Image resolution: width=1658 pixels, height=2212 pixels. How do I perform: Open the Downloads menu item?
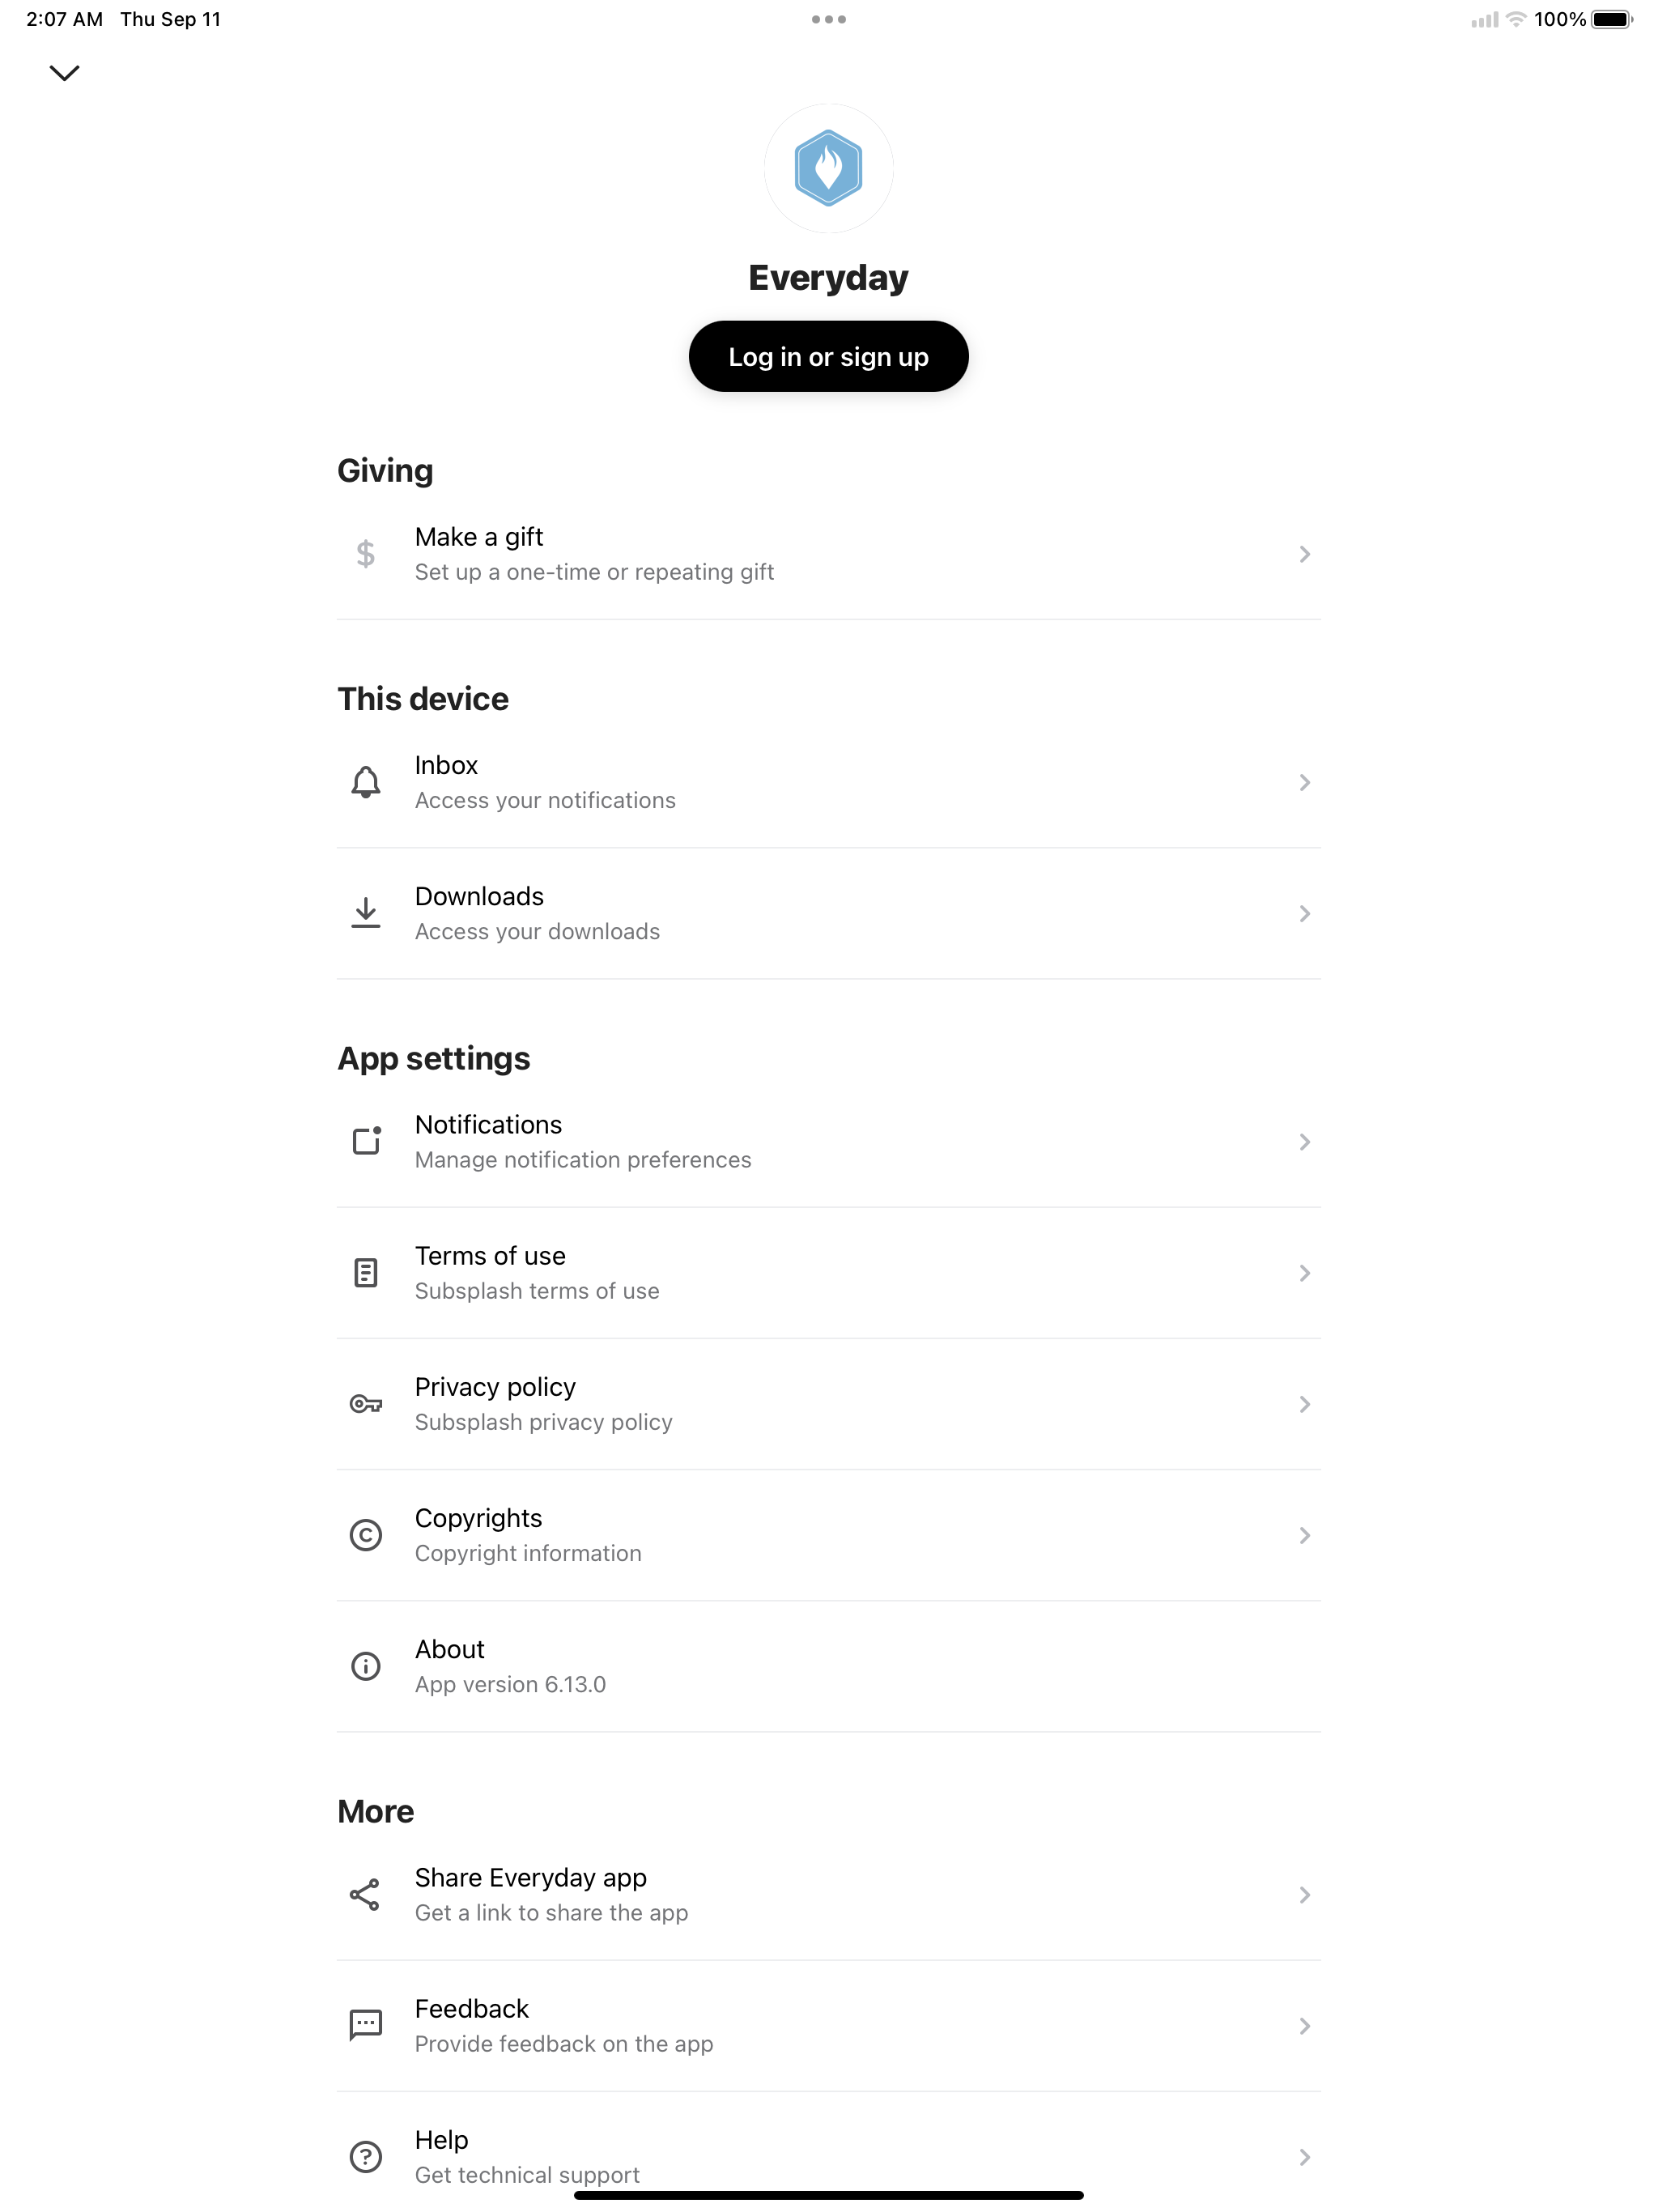(x=829, y=913)
